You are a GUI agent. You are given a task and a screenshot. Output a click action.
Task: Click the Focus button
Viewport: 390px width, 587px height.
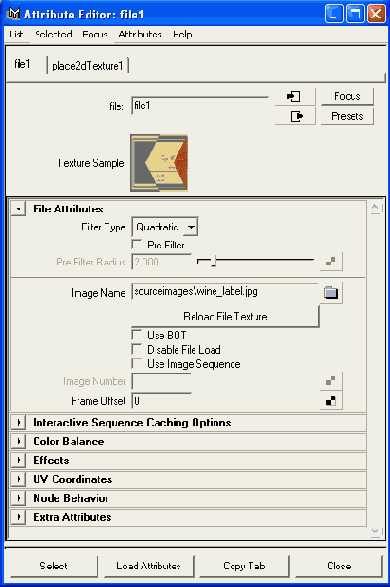(x=347, y=96)
